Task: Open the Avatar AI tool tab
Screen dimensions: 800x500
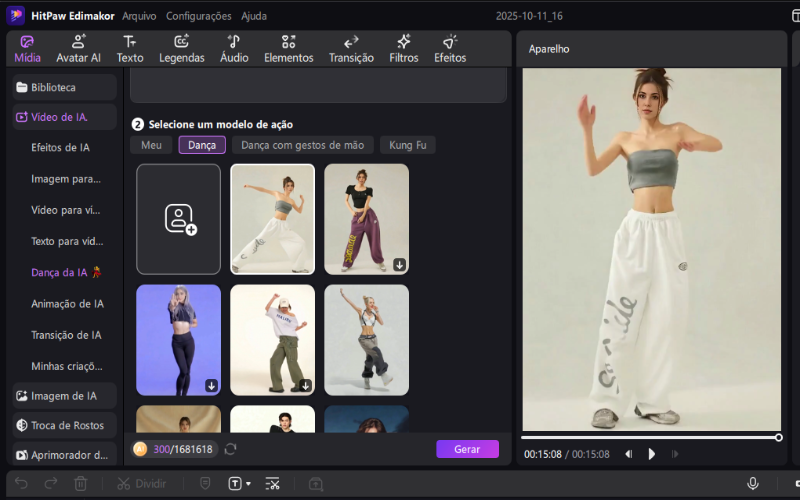Action: [78, 48]
